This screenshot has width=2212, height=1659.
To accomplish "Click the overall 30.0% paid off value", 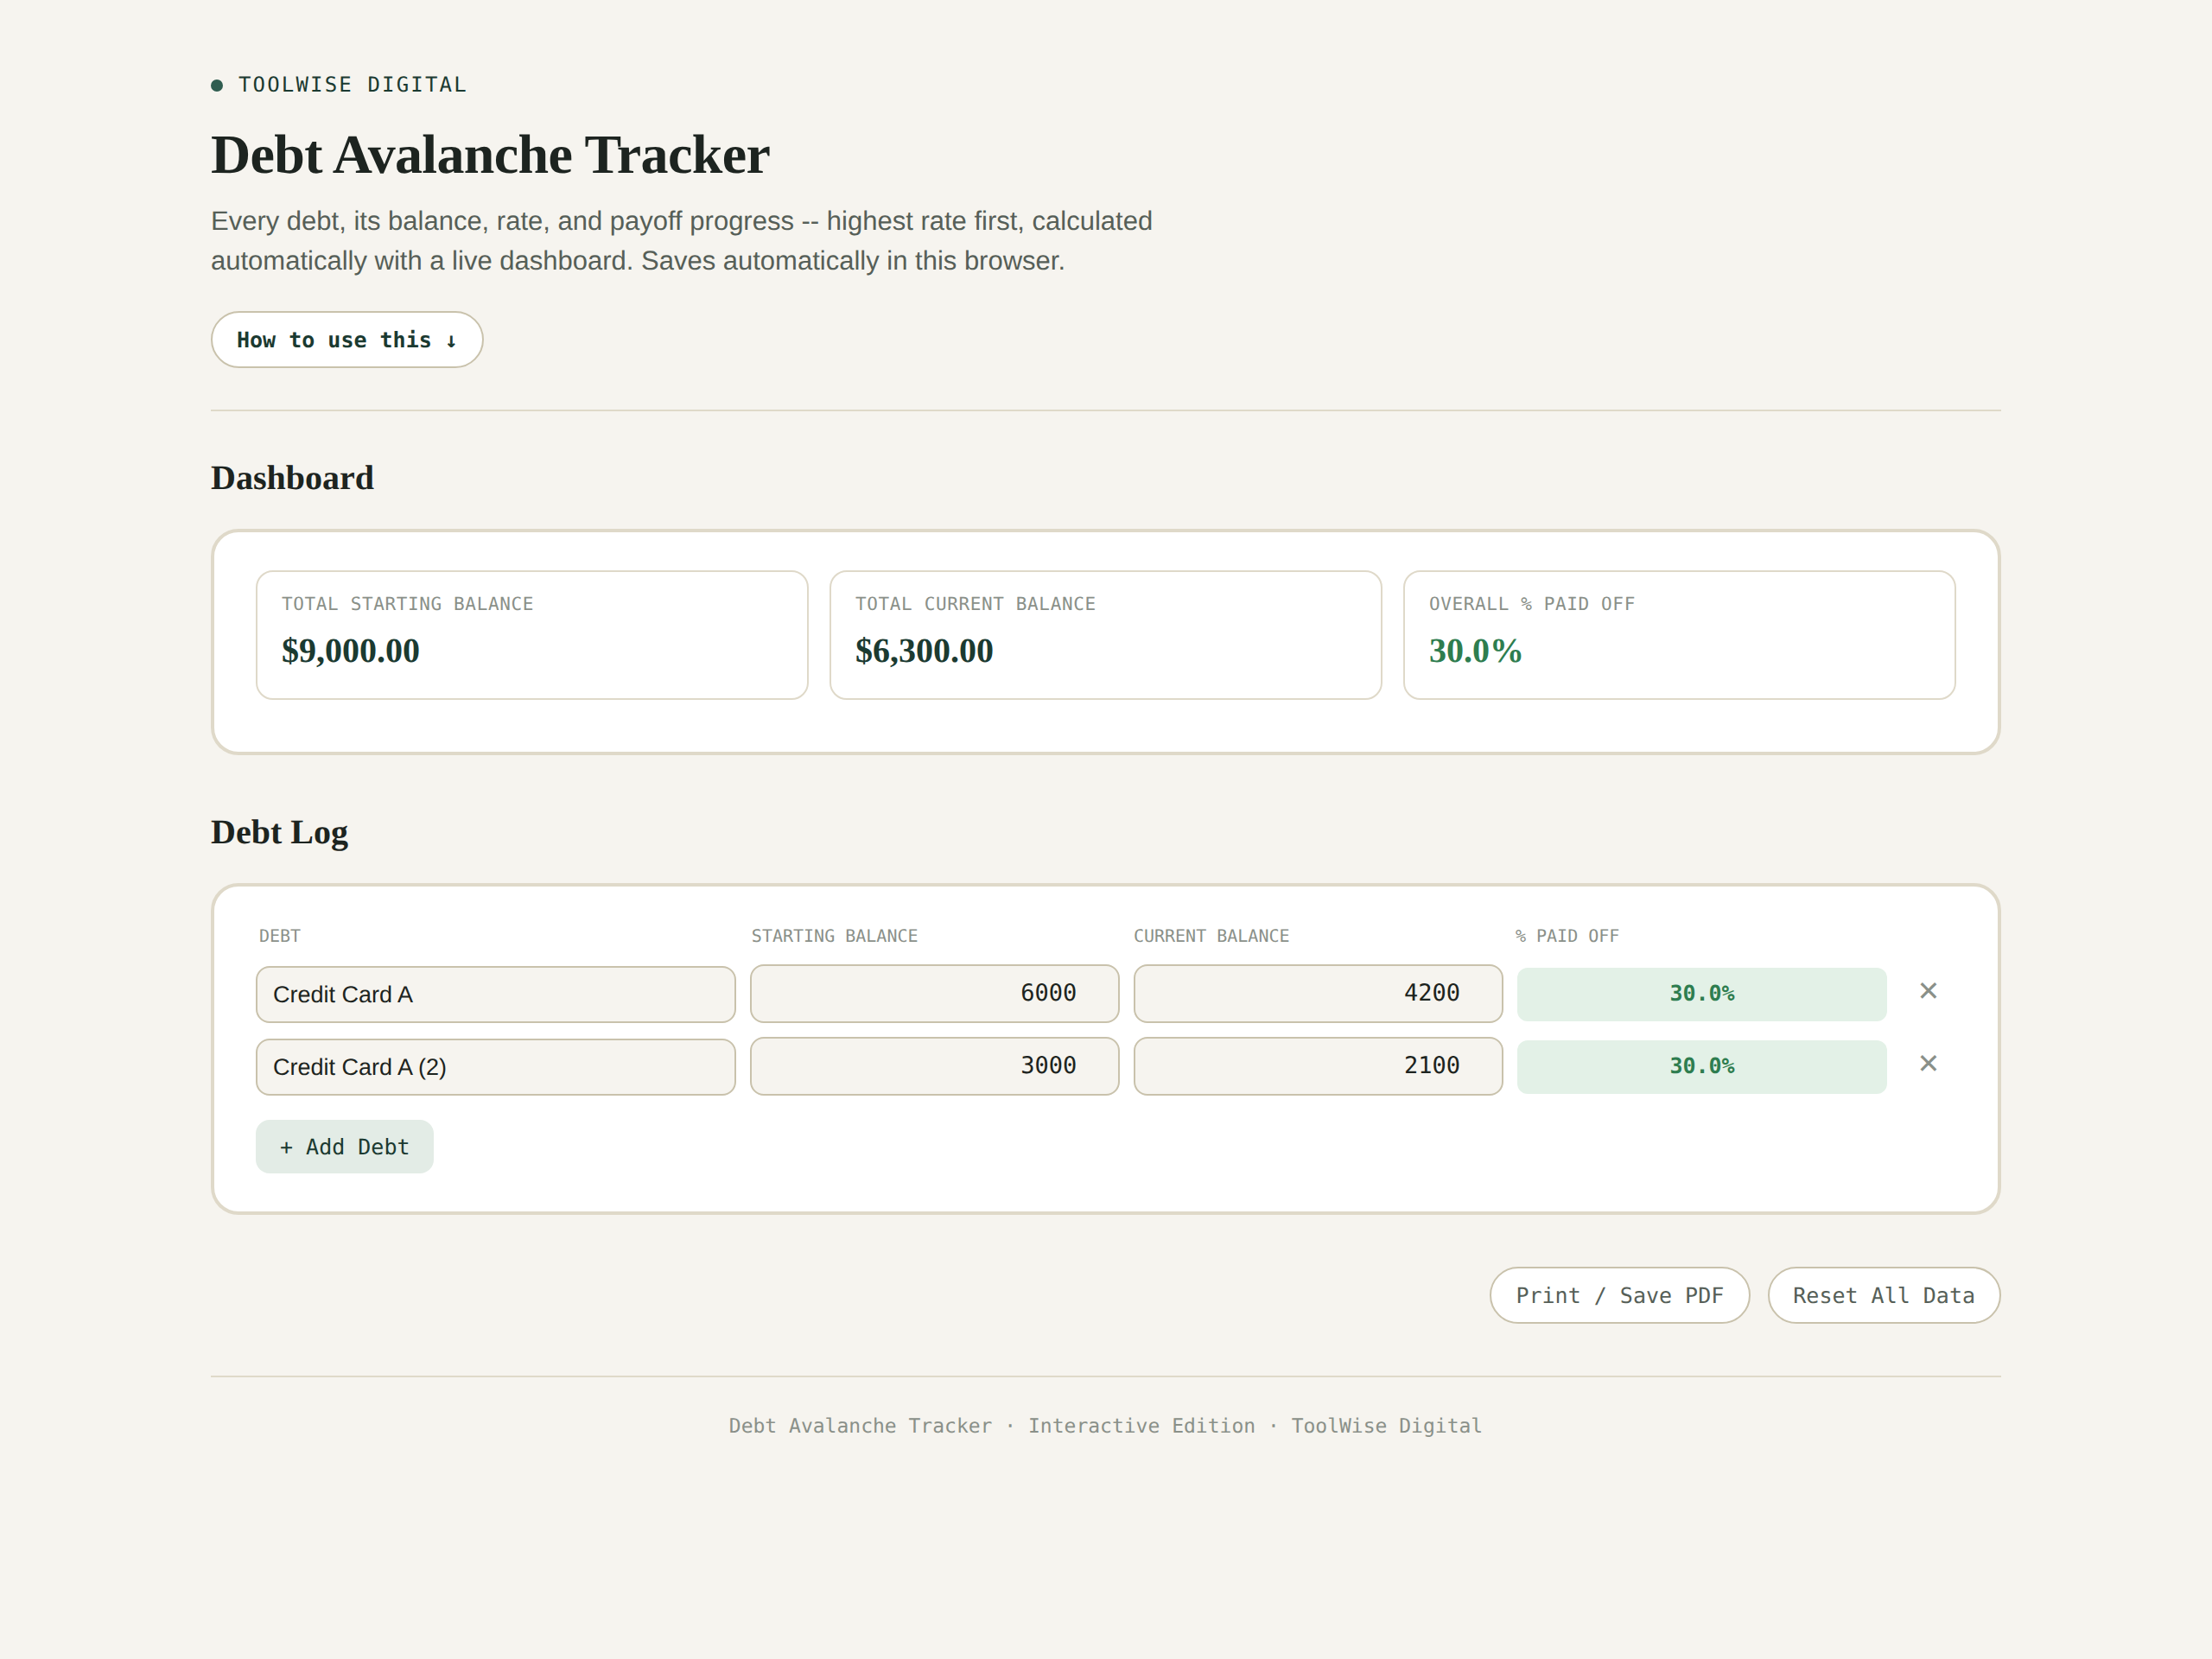I will coord(1475,651).
